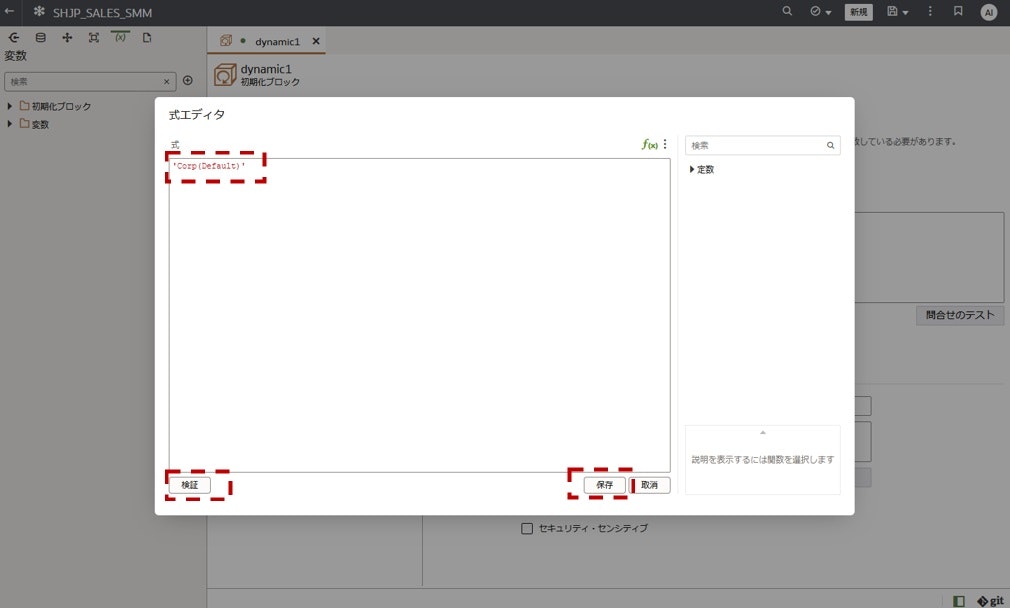This screenshot has height=608, width=1010.
Task: Select the variables (x) icon
Action: 120,37
